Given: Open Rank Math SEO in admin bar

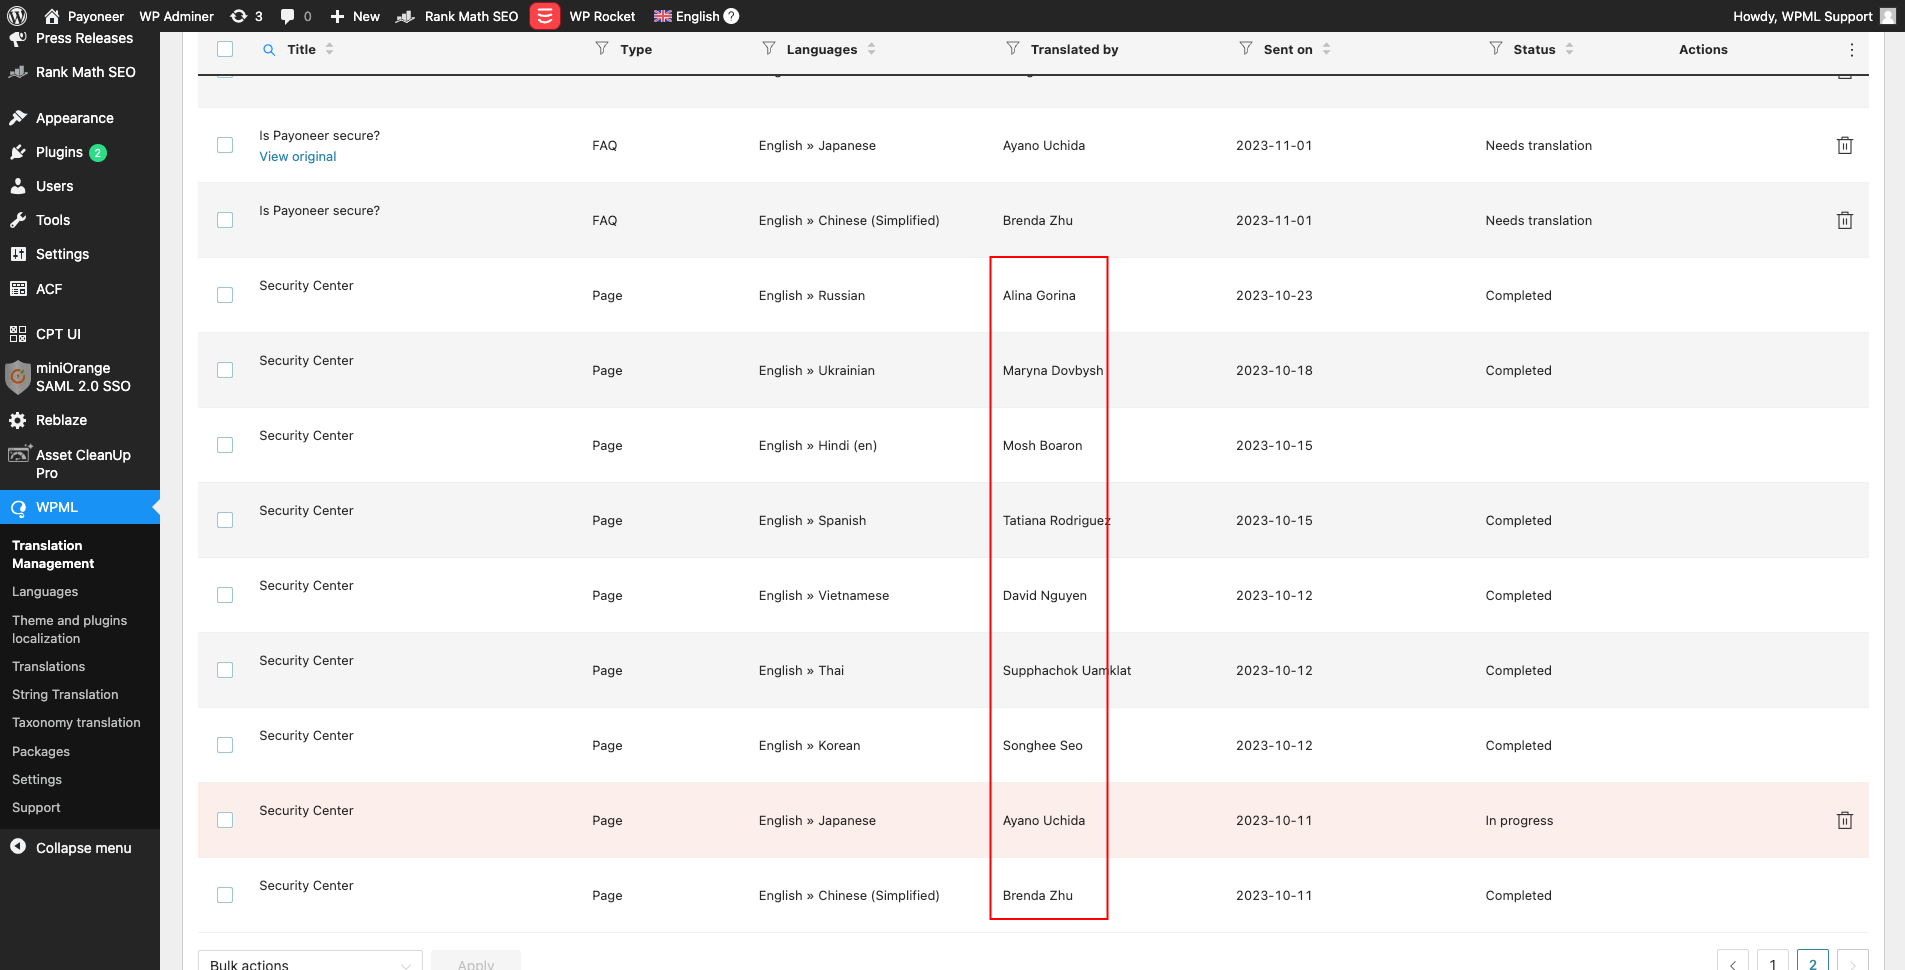Looking at the screenshot, I should (x=458, y=16).
